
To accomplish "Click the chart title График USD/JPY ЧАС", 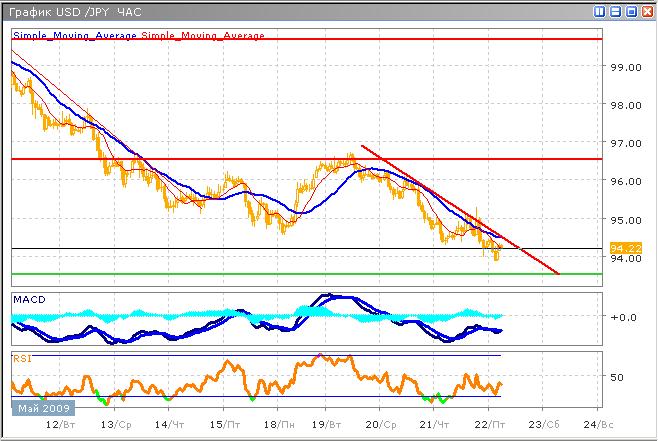I will point(75,11).
